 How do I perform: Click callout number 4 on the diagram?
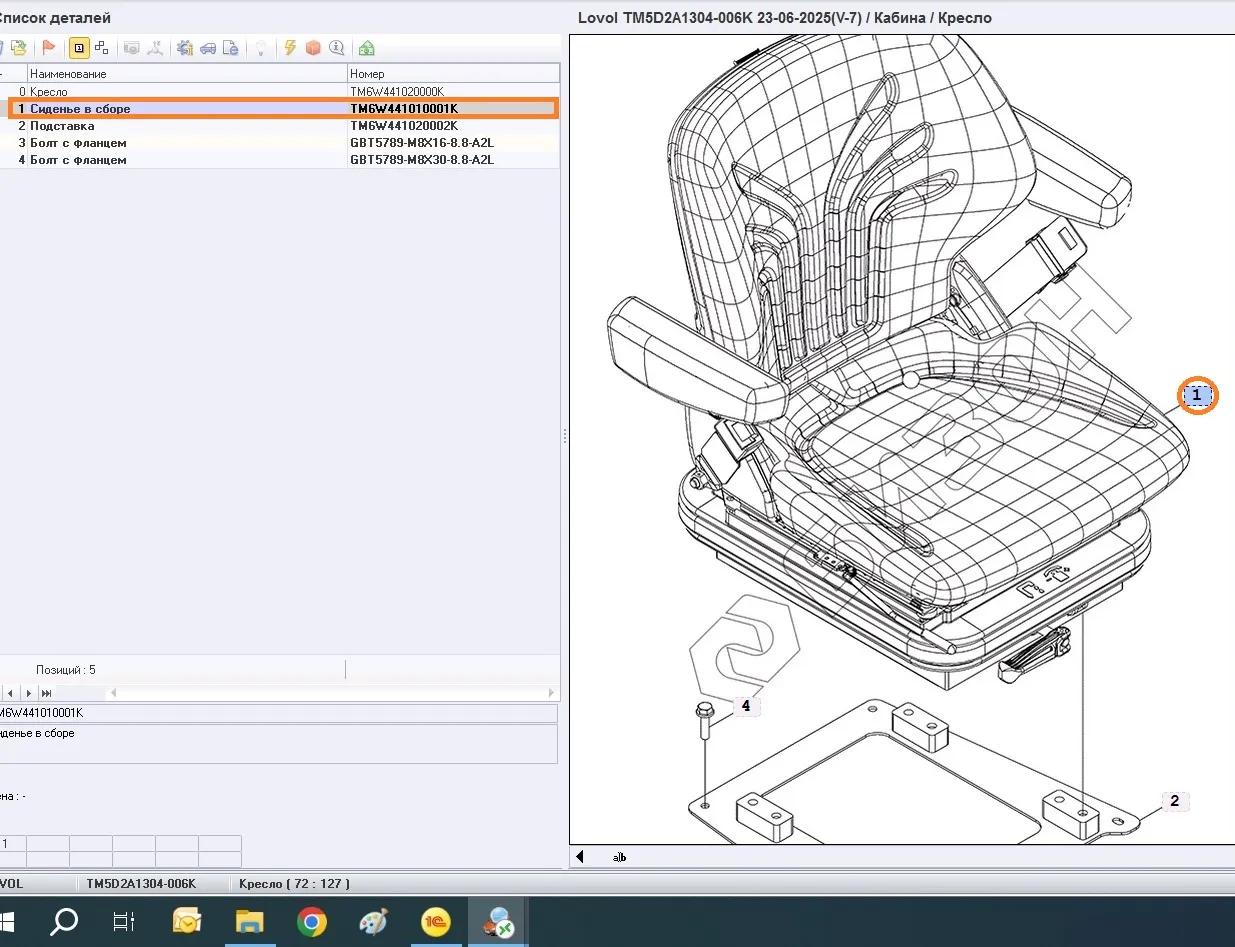[x=746, y=706]
